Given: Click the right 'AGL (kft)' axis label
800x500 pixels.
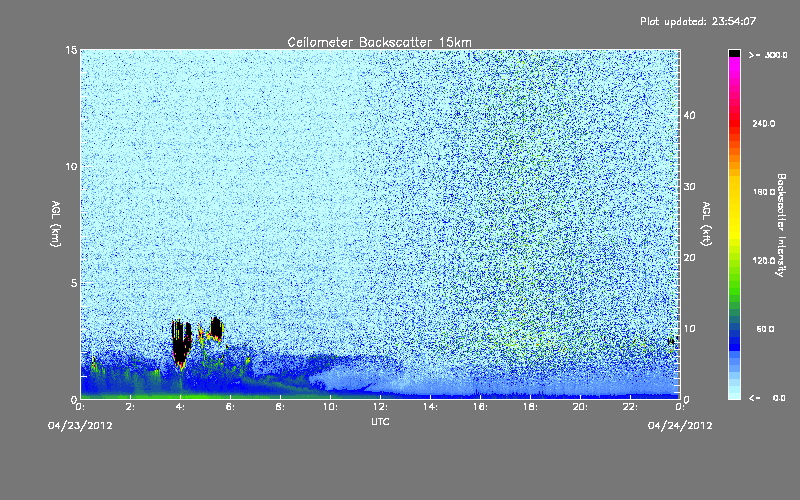Looking at the screenshot, I should (706, 223).
